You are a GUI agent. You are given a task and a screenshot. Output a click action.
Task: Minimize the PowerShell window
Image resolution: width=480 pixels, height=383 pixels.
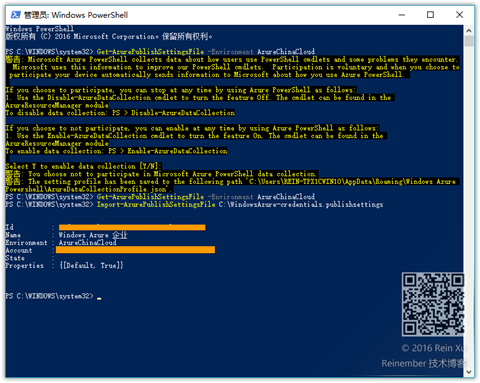click(x=402, y=15)
